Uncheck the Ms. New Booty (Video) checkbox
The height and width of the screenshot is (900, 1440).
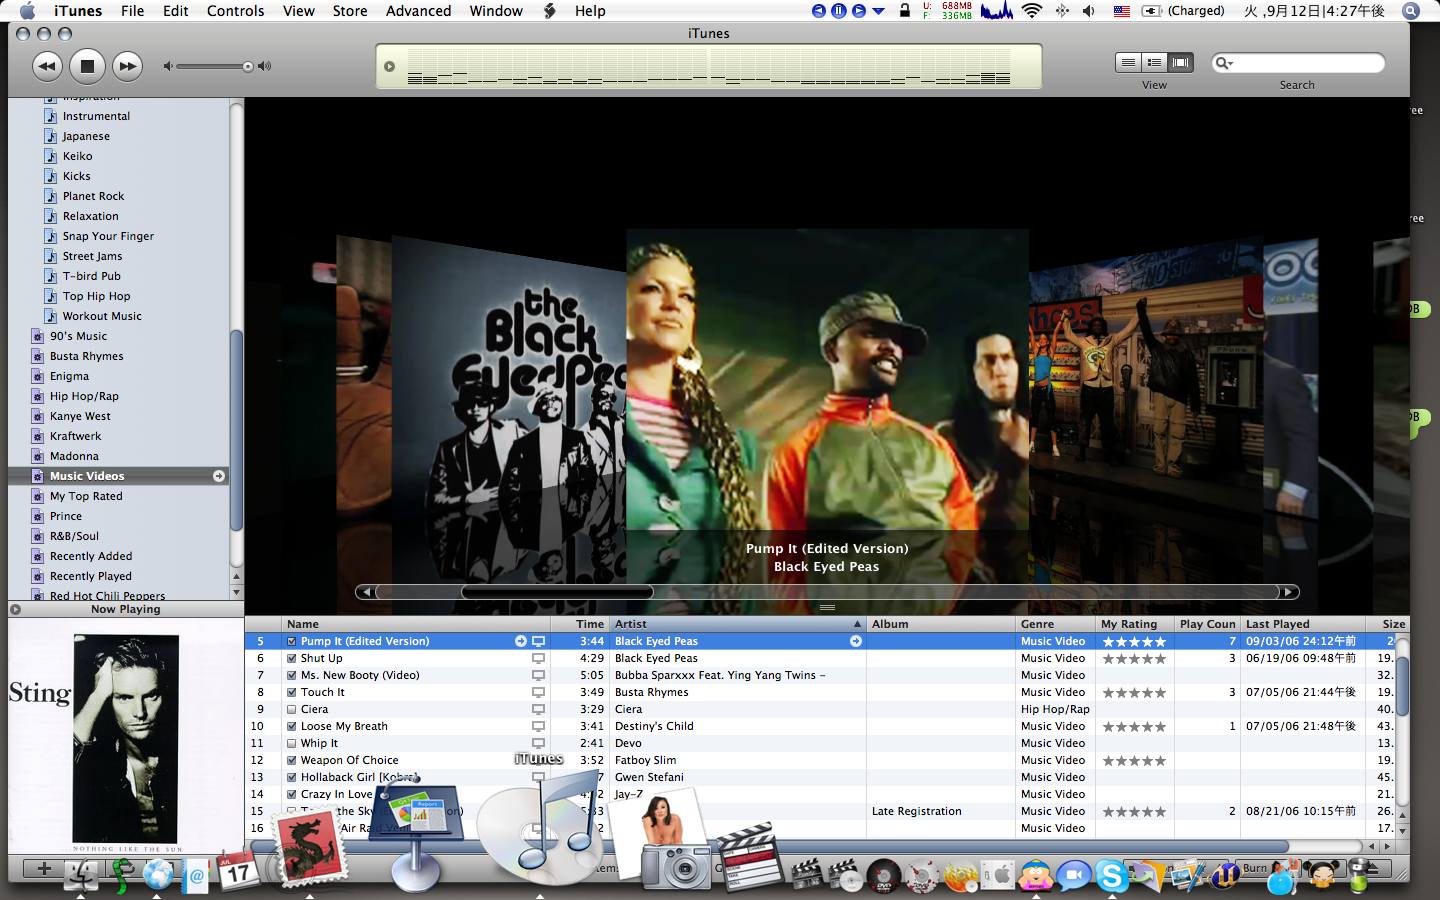pyautogui.click(x=291, y=675)
